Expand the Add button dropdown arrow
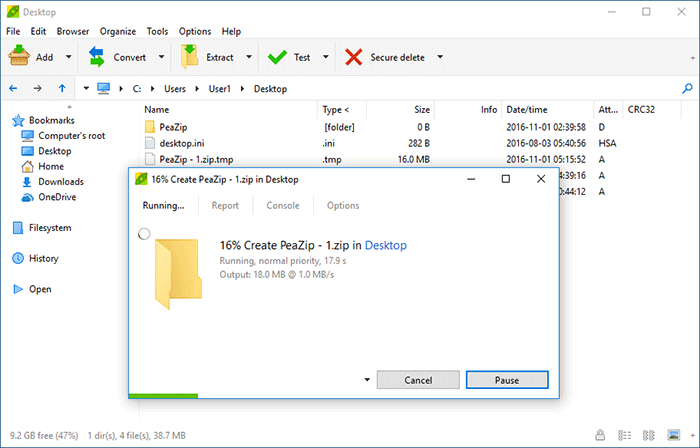Screen dimensions: 700x448 click(x=68, y=57)
